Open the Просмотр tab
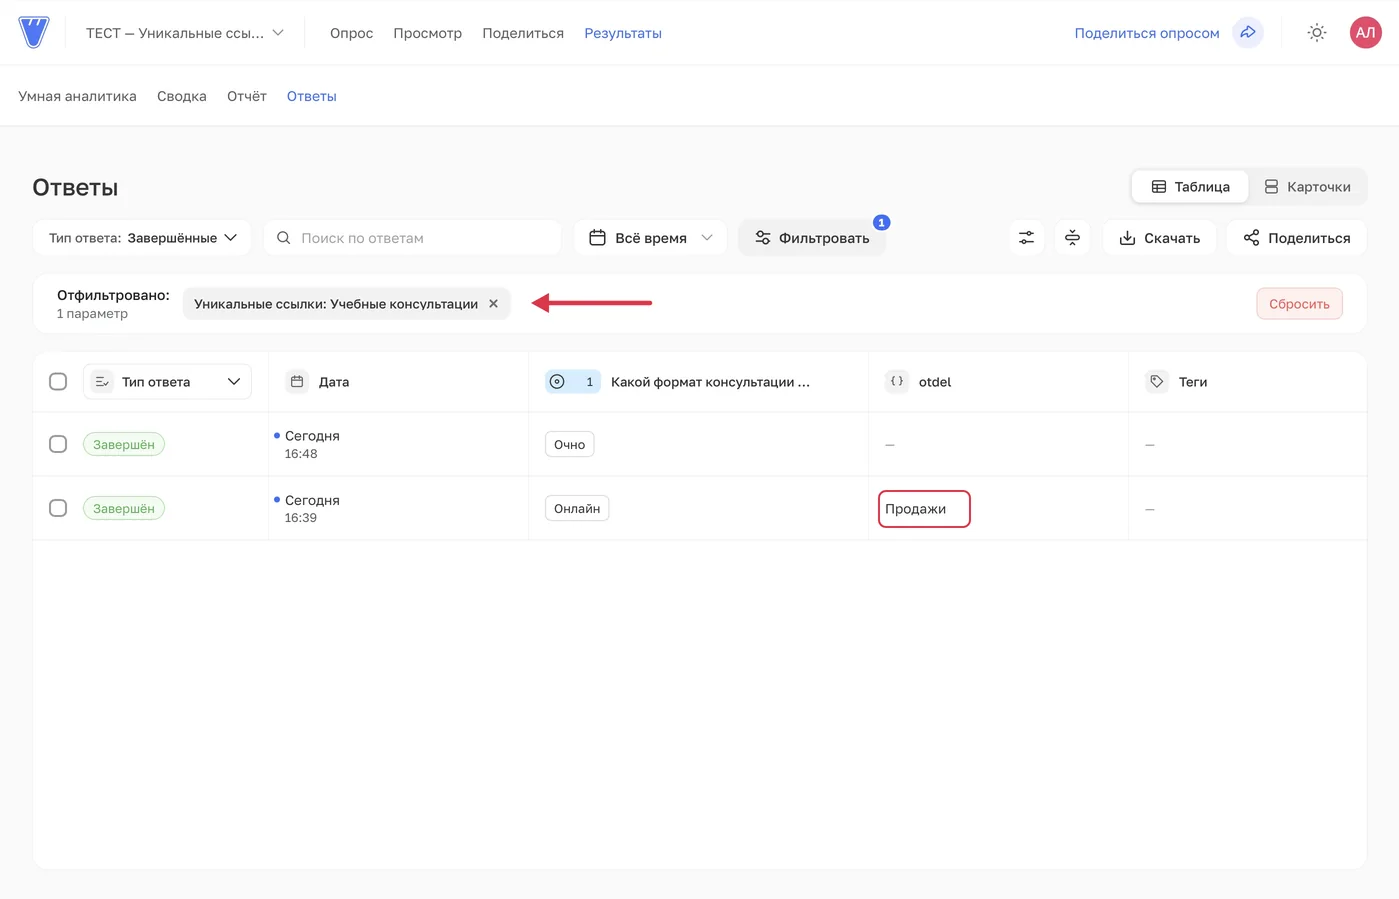Screen dimensions: 1399x899 [427, 33]
